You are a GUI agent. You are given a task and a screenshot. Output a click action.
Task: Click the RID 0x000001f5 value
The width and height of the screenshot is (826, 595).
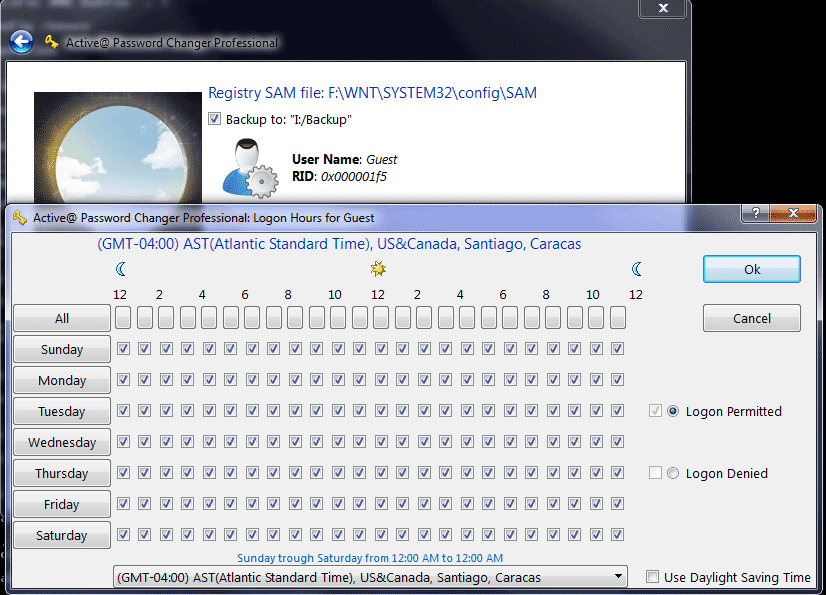tap(353, 177)
